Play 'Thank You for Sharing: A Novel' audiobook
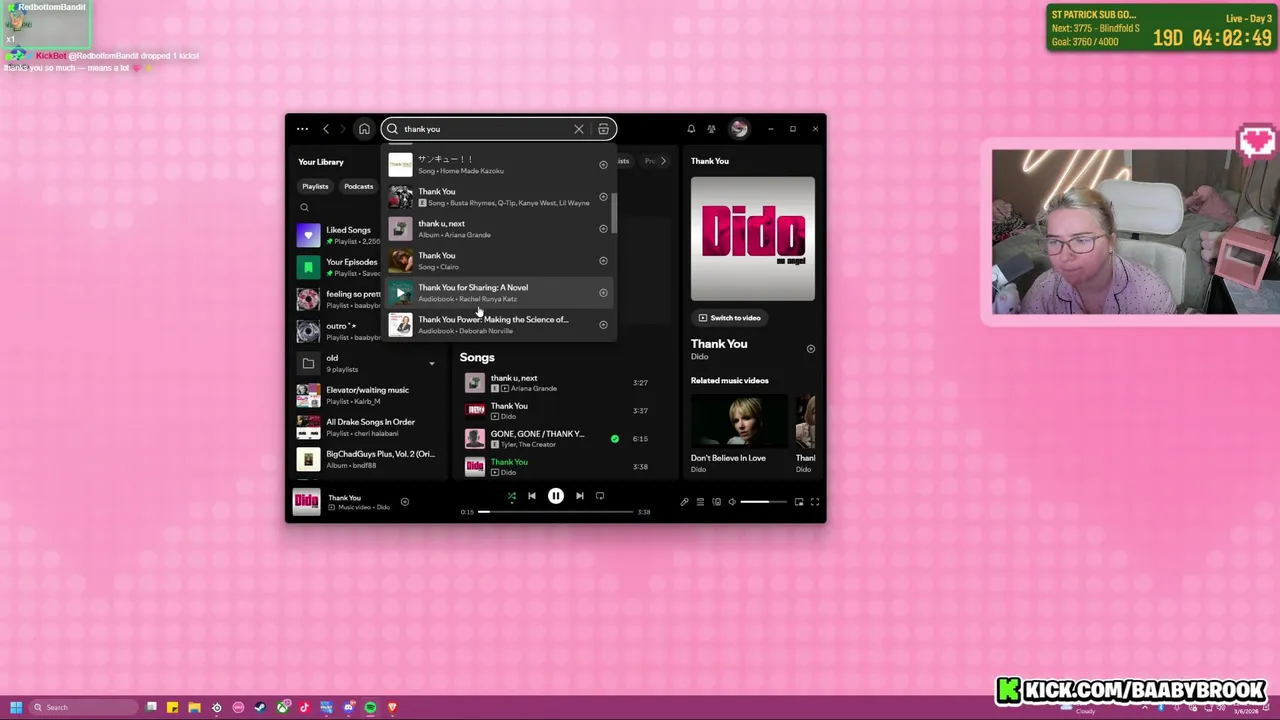This screenshot has width=1280, height=720. click(x=400, y=293)
